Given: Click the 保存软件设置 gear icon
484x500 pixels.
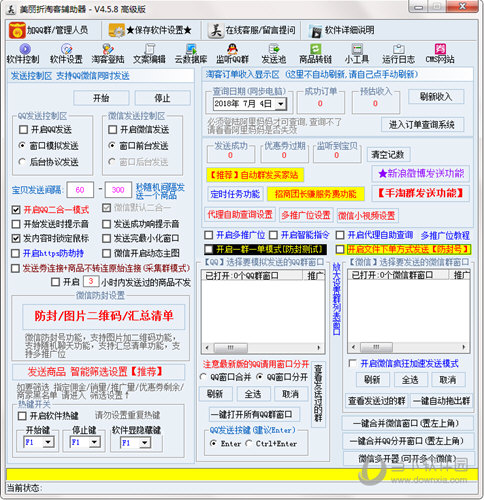Looking at the screenshot, I should point(117,31).
